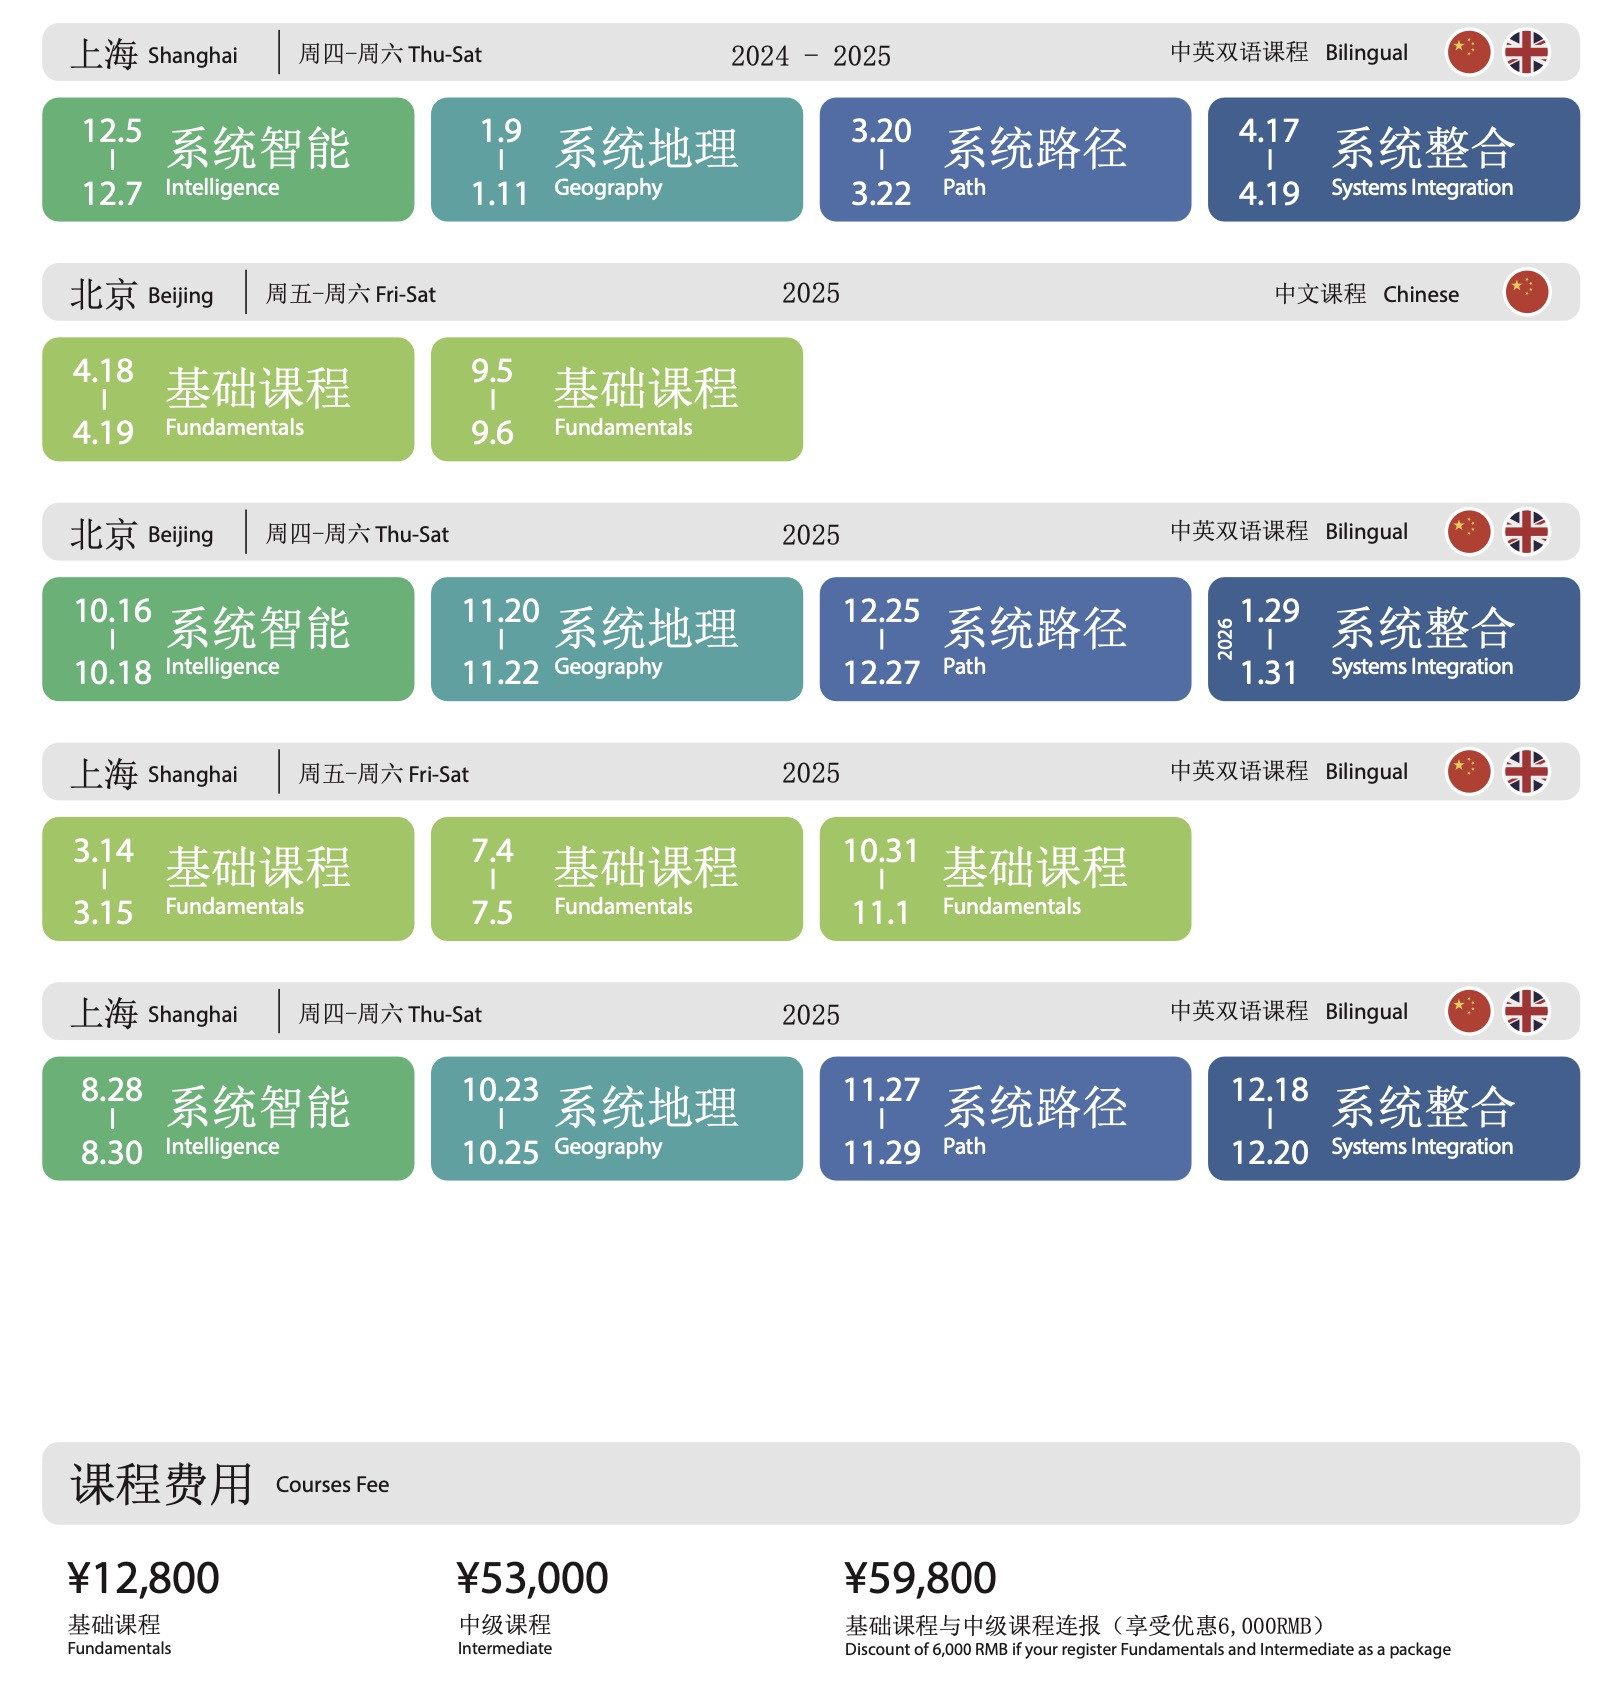Choose the 4.17–4.19 Systems Integration card
This screenshot has width=1618, height=1696.
coord(1394,159)
